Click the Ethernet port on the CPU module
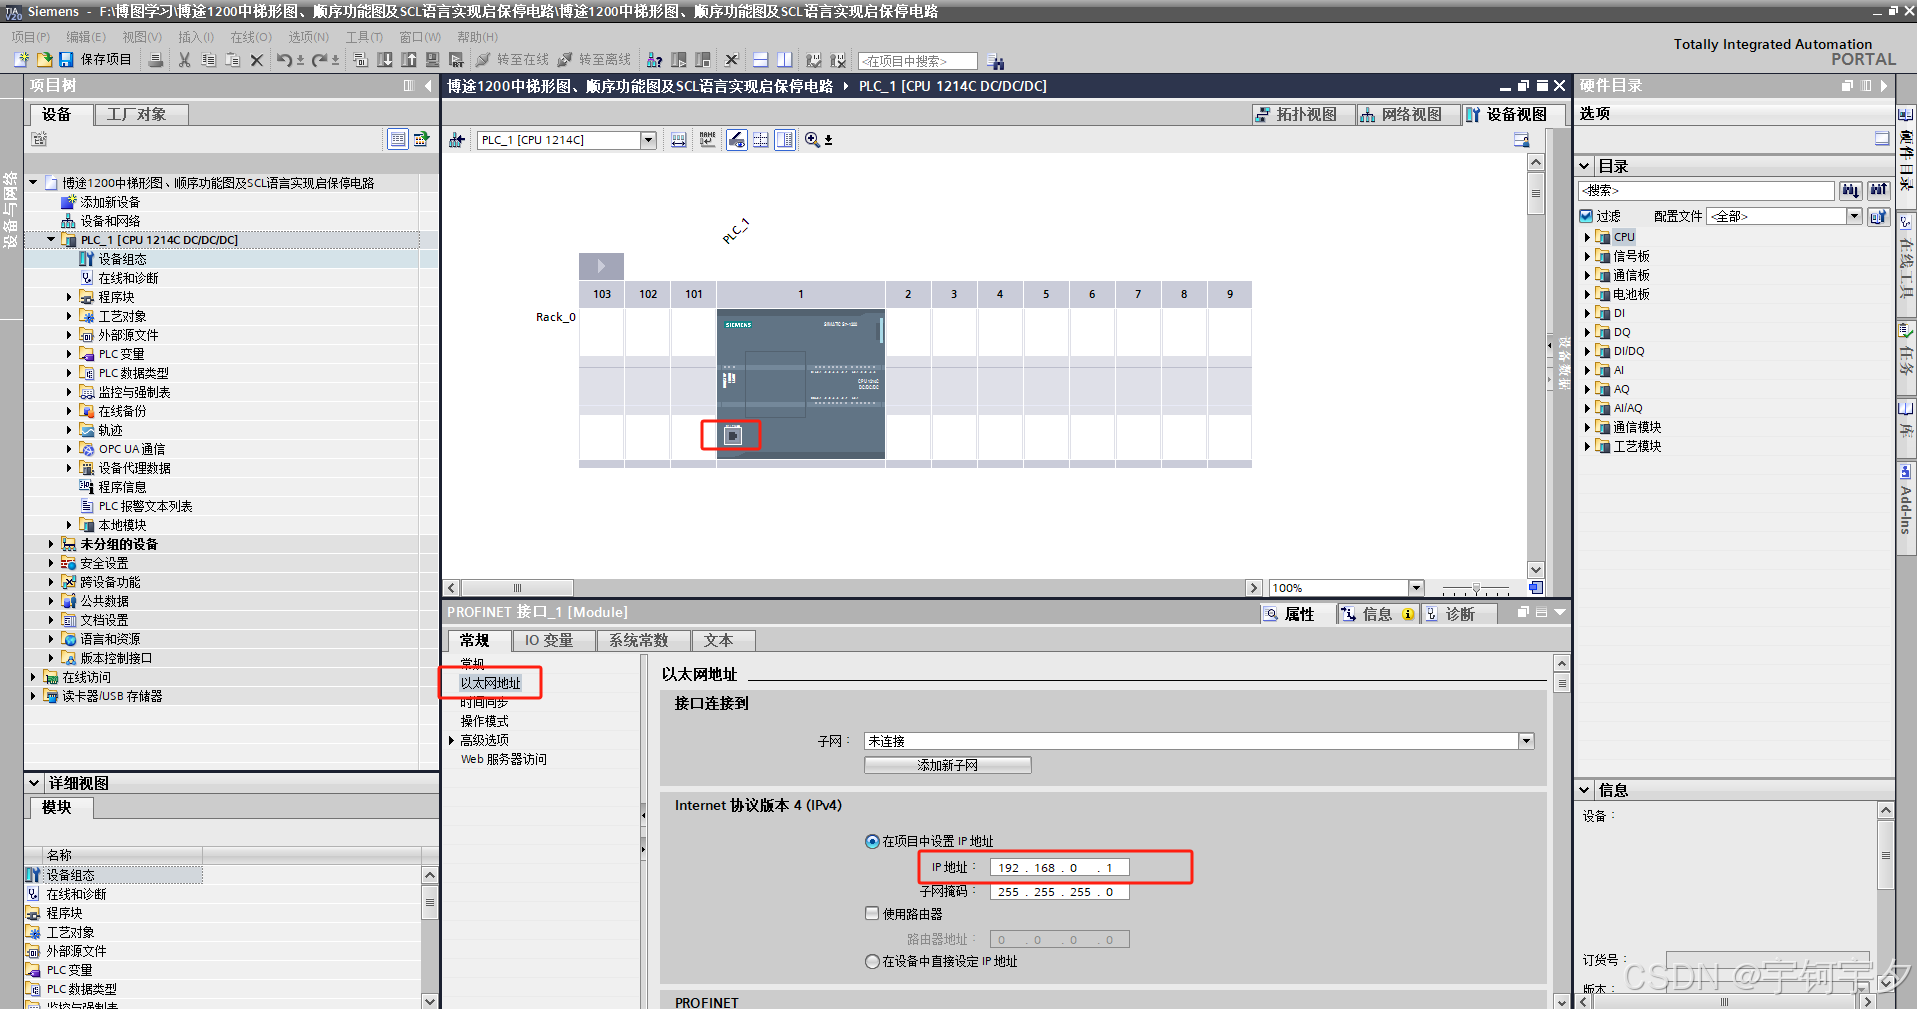Image resolution: width=1917 pixels, height=1009 pixels. click(x=733, y=435)
